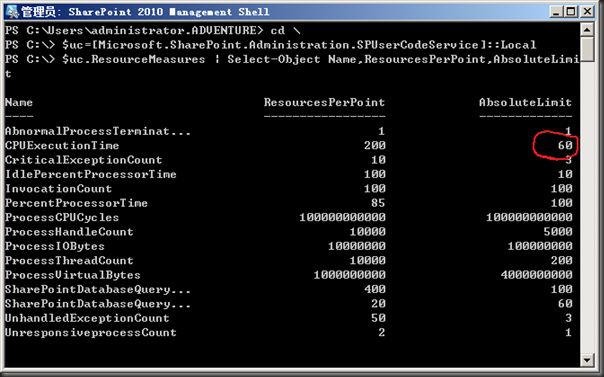Viewport: 604px width, 377px height.
Task: Click the '$uc=[Microsoft.SharePoint.Administration.SPUserCodeService]::Local' line
Action: (x=270, y=45)
